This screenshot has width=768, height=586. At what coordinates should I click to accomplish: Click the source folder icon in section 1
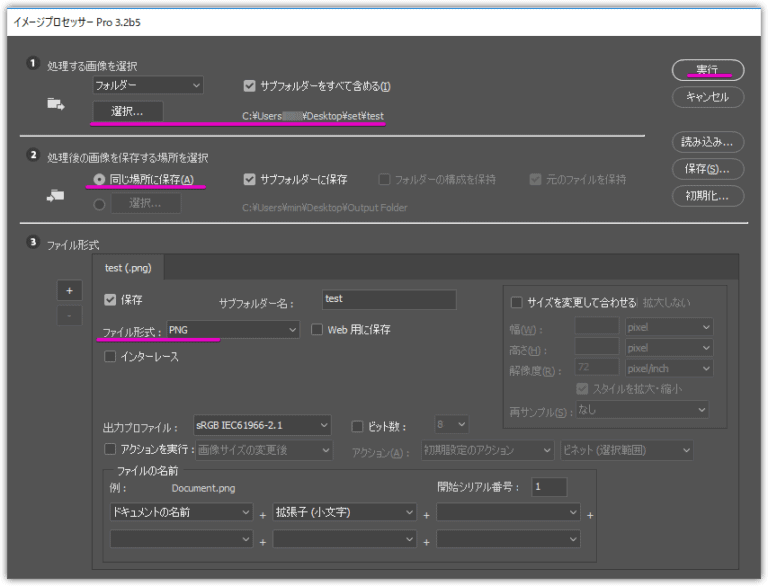(x=56, y=102)
